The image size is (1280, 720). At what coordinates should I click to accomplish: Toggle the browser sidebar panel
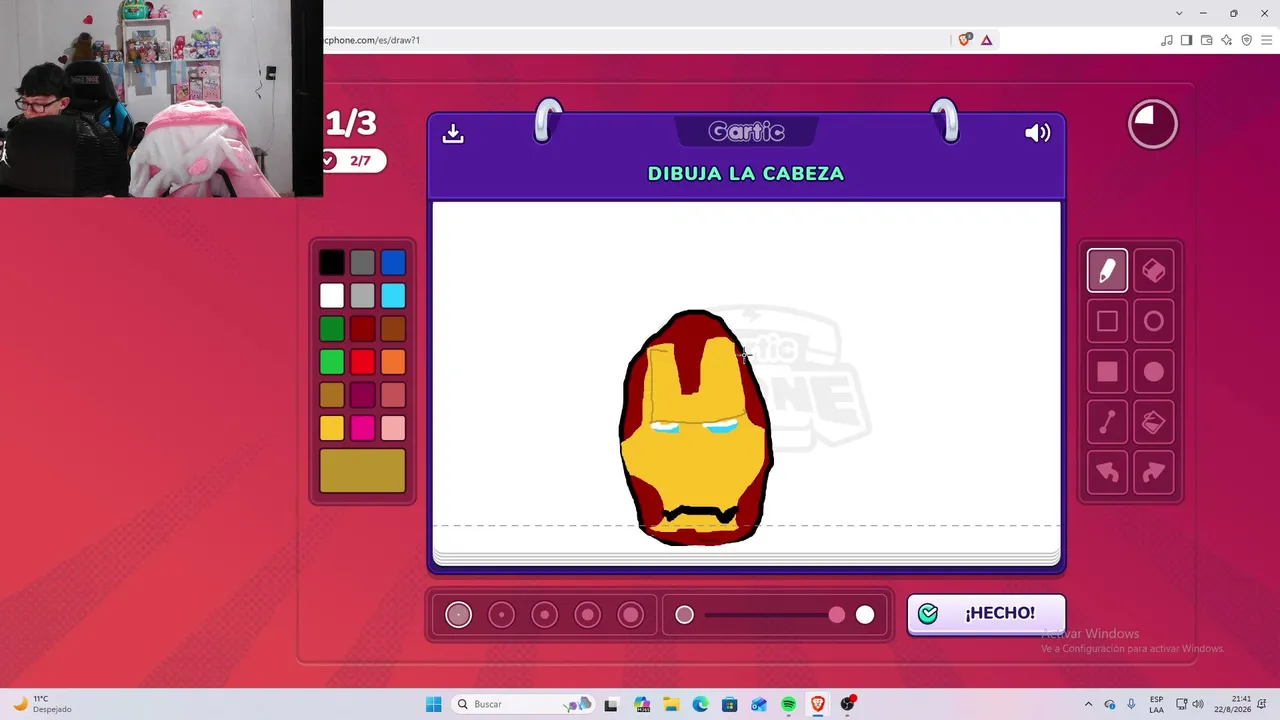[1186, 40]
